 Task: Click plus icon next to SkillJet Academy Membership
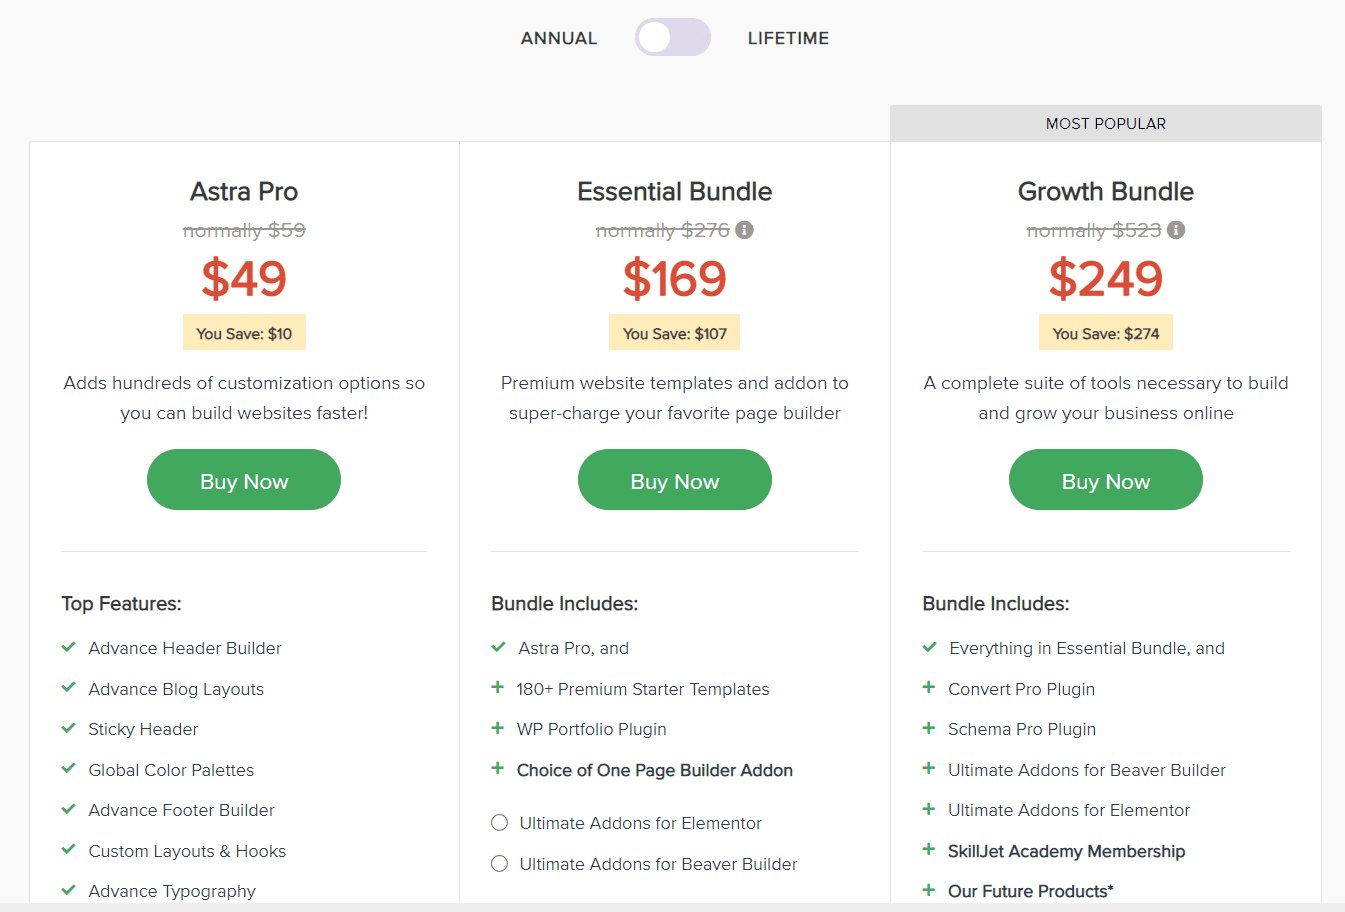tap(929, 850)
